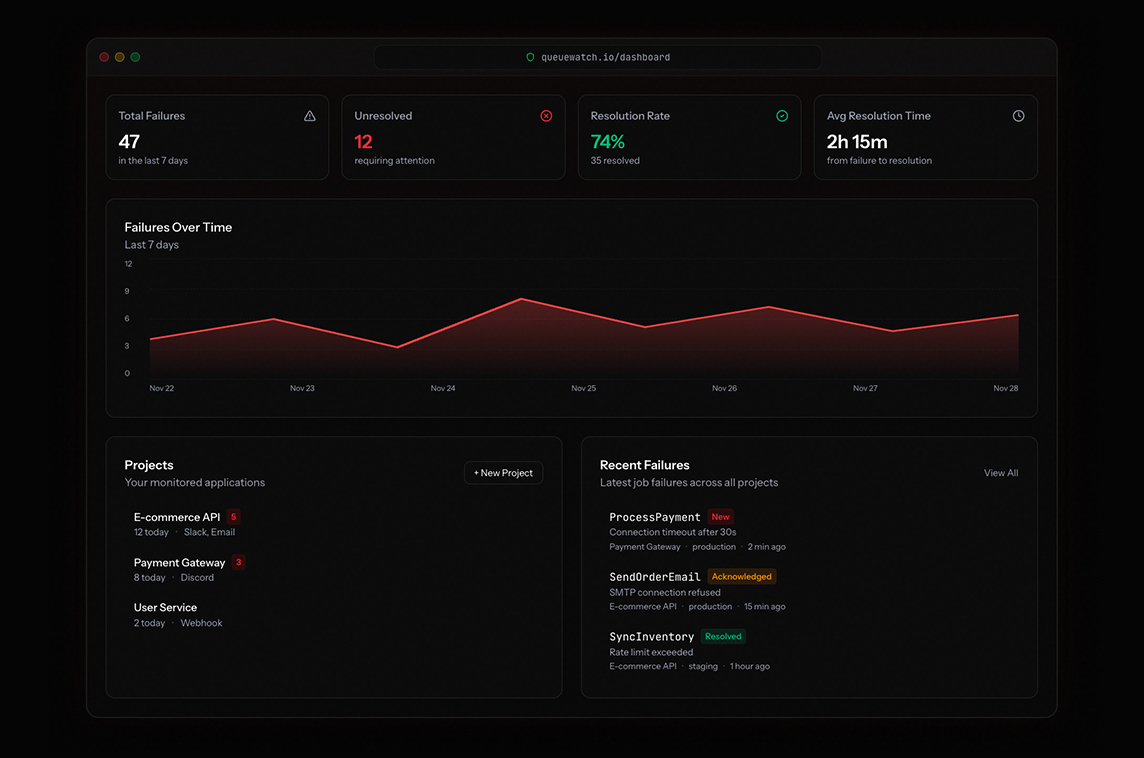Click the red X icon in Unresolved card
Image resolution: width=1144 pixels, height=758 pixels.
pyautogui.click(x=546, y=116)
